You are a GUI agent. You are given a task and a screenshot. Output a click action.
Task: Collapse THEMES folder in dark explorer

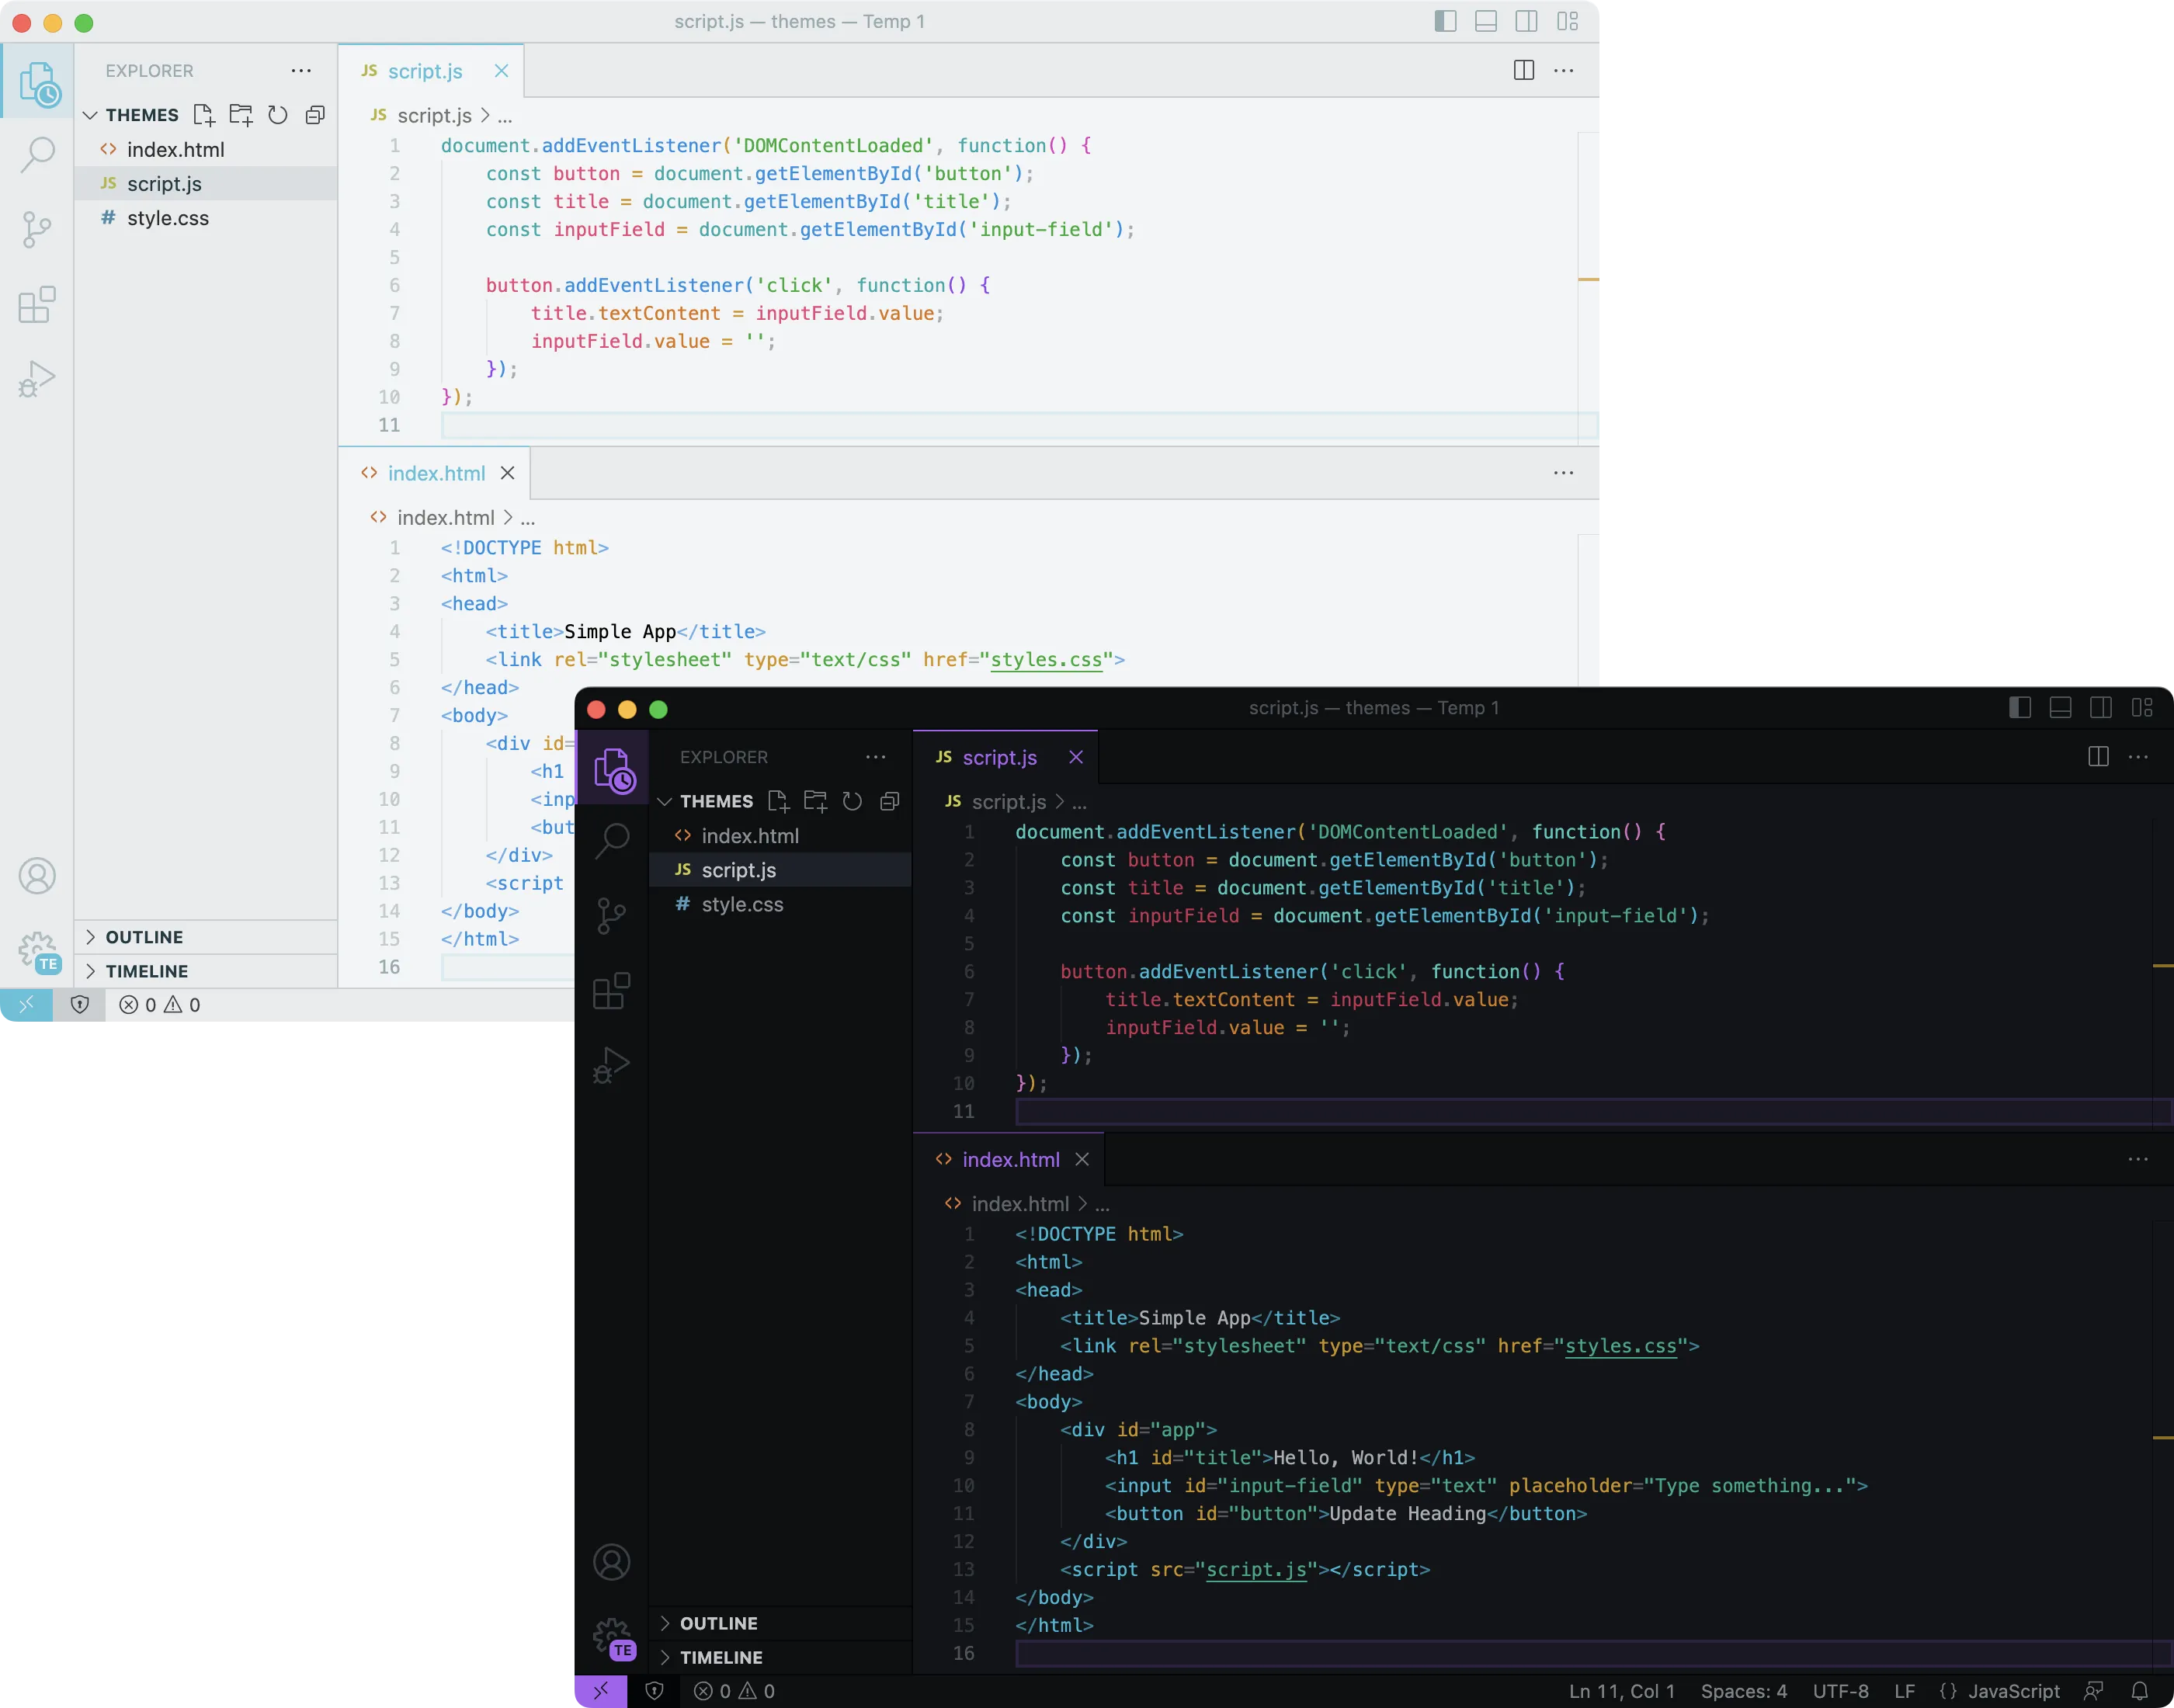(x=716, y=801)
